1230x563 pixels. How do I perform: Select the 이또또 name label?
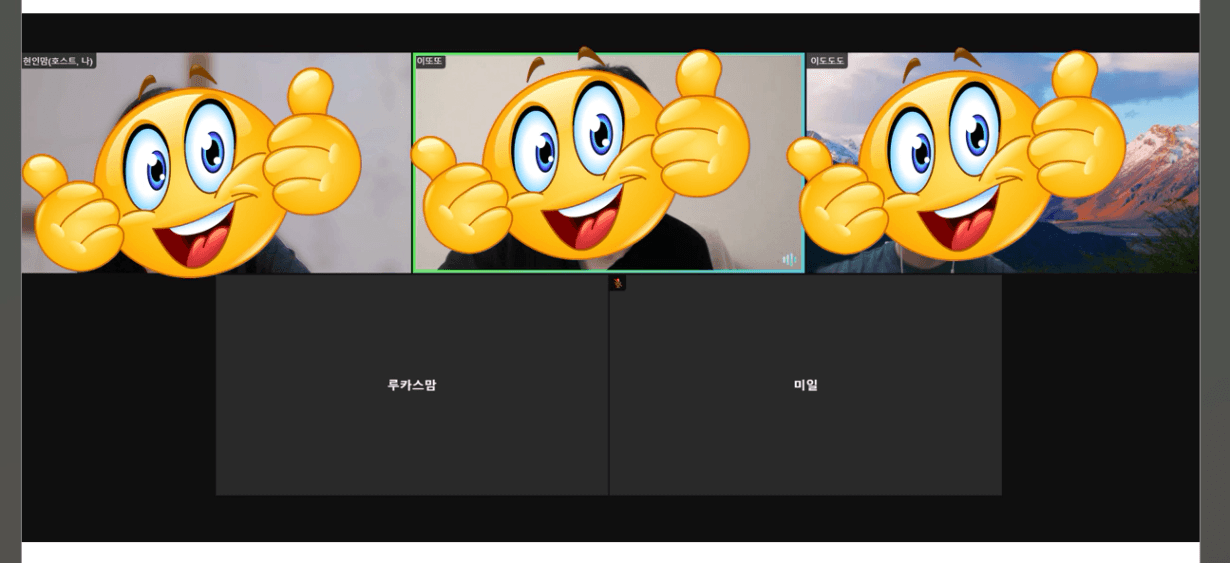pos(430,61)
